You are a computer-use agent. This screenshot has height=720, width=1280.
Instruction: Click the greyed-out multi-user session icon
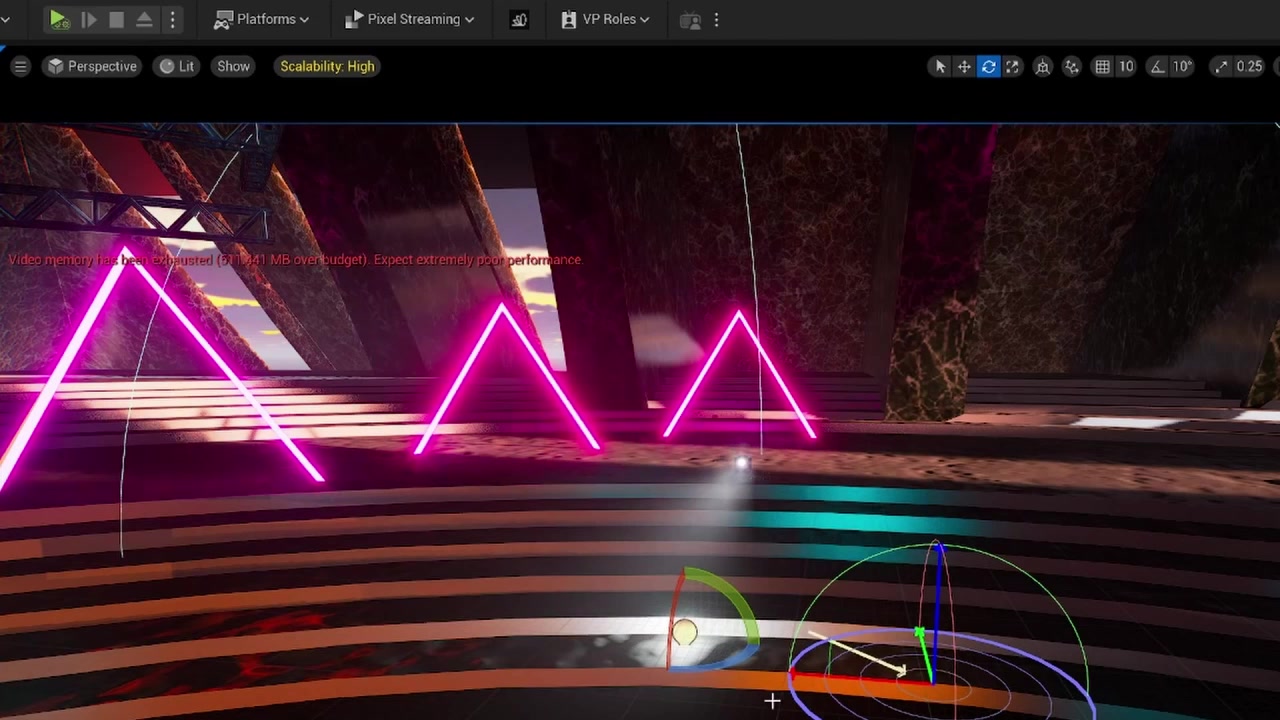[x=690, y=19]
